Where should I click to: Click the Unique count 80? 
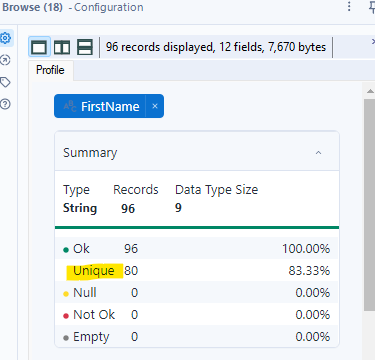(131, 271)
